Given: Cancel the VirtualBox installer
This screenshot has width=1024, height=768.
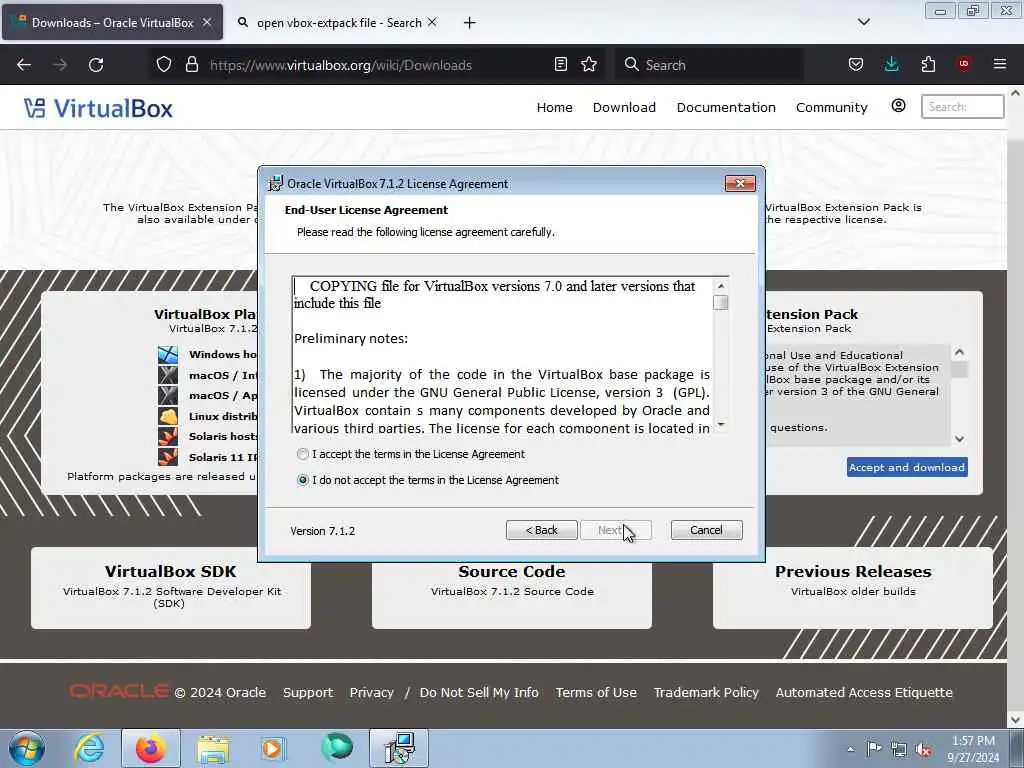Looking at the screenshot, I should tap(706, 530).
